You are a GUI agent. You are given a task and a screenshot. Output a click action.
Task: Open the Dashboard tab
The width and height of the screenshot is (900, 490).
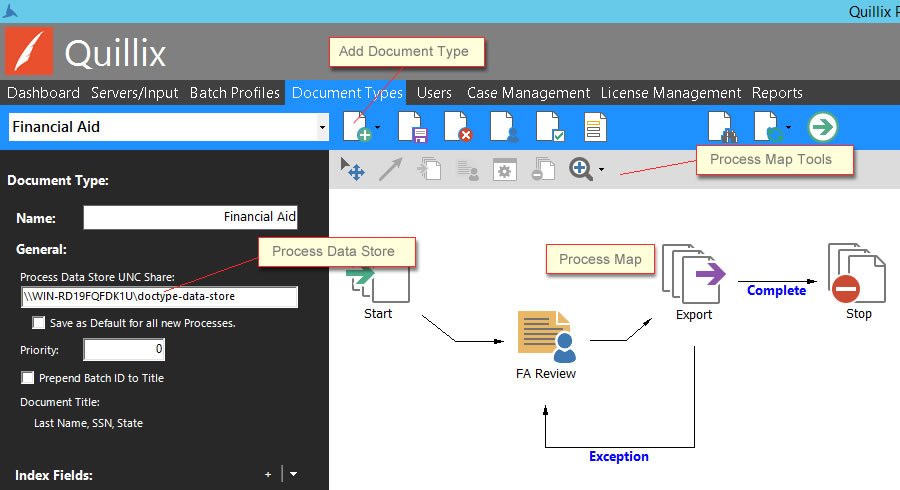click(43, 93)
